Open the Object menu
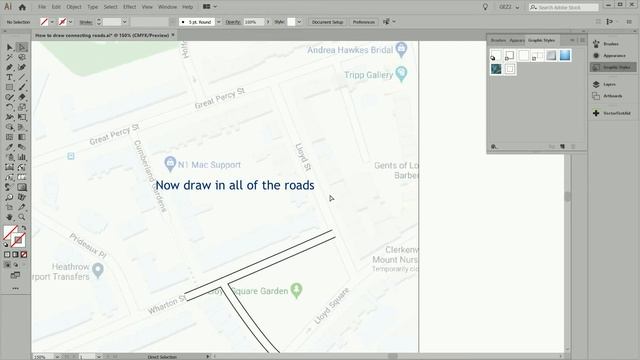Image resolution: width=640 pixels, height=360 pixels. [x=74, y=7]
